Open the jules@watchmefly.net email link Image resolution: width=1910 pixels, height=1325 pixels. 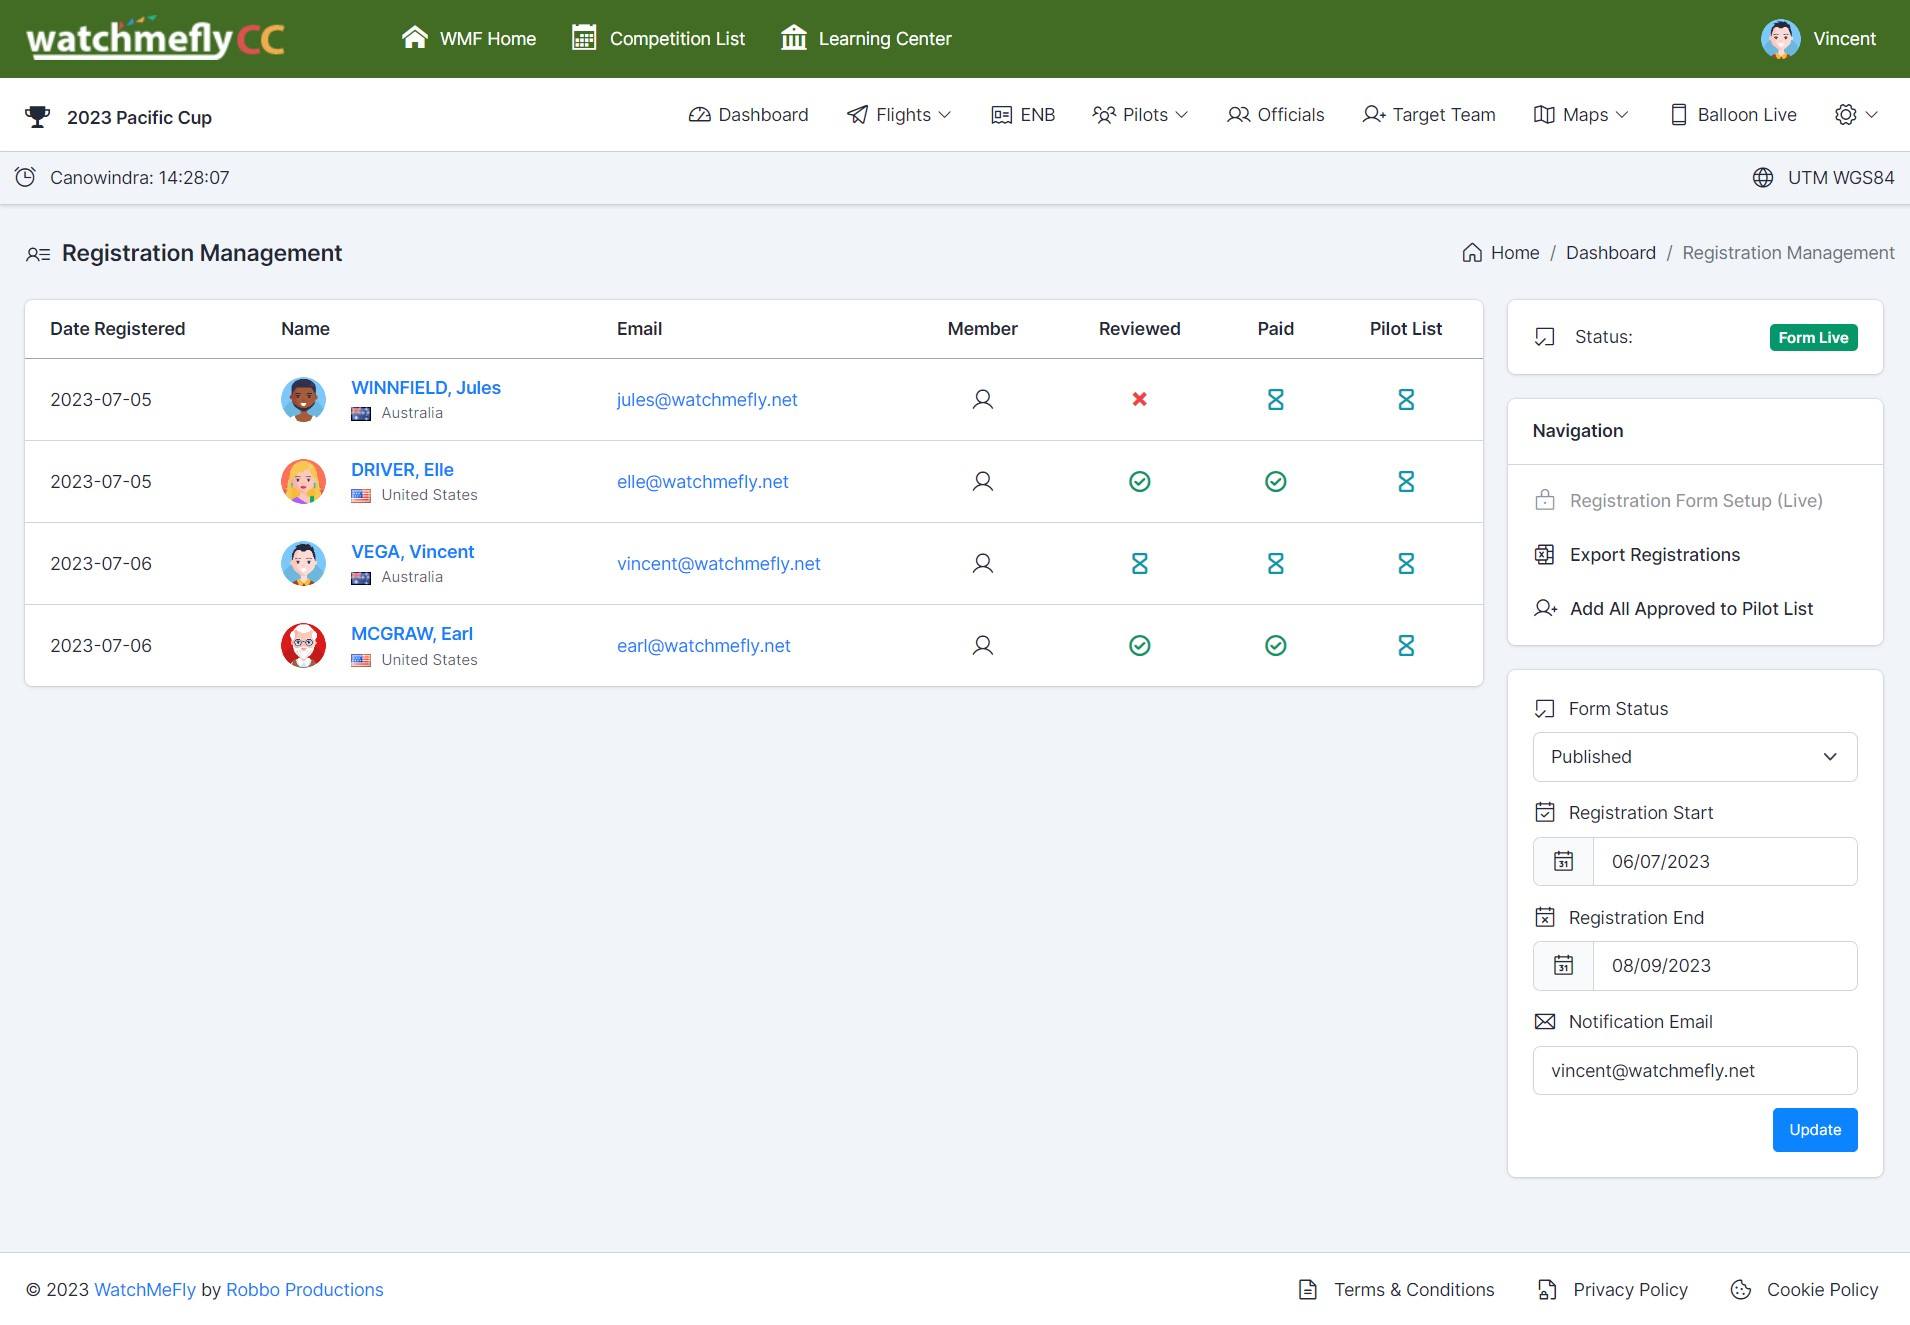(706, 399)
